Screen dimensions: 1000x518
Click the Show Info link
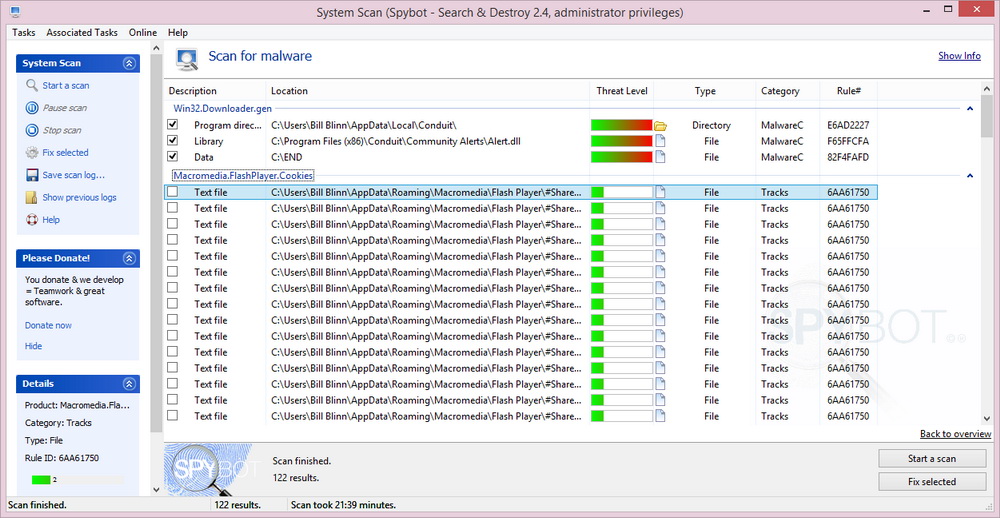tap(959, 56)
